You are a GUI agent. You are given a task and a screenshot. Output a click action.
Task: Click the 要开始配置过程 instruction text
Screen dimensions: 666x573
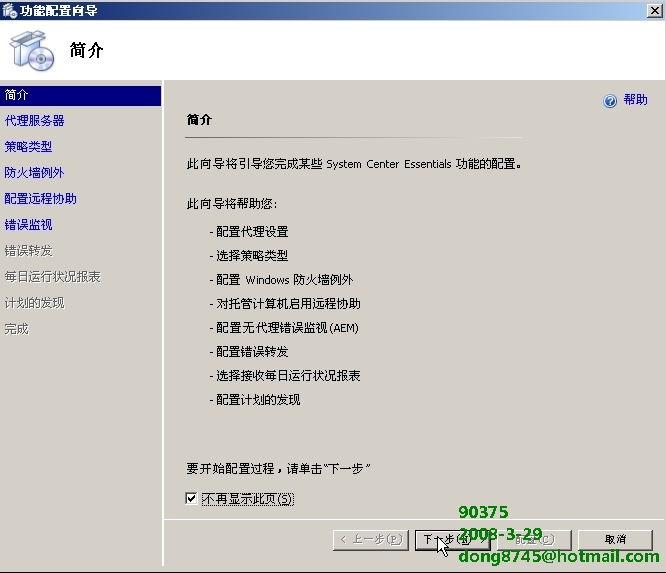coord(278,469)
